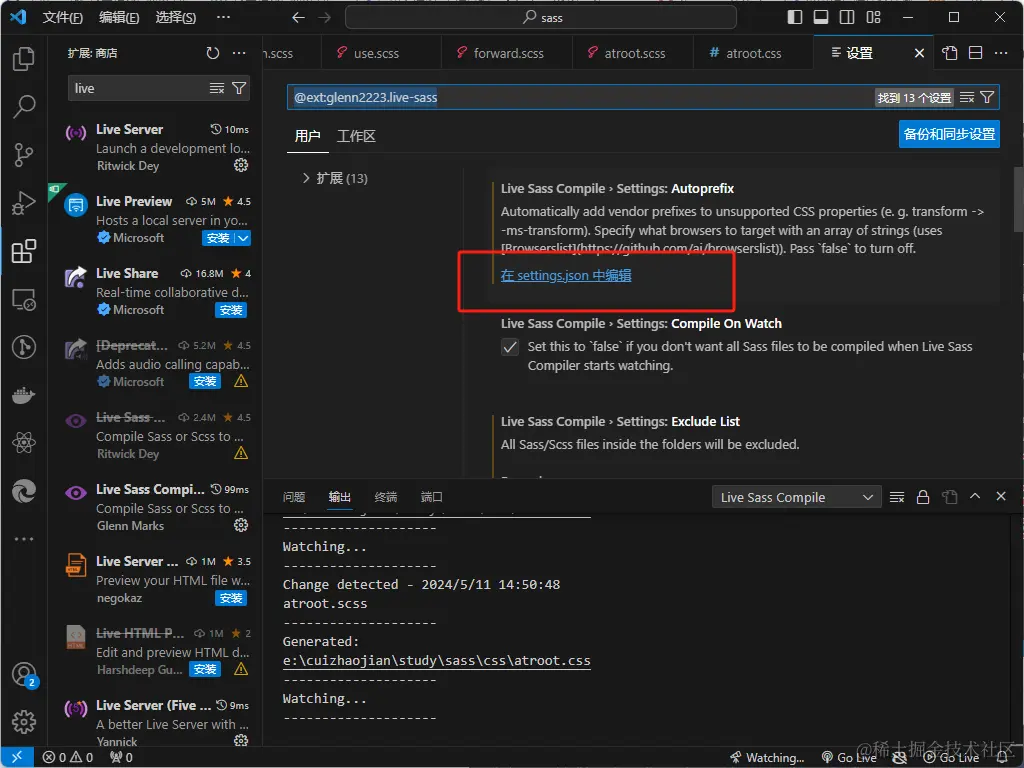Screen dimensions: 1024x768
Task: Install the Live Server extension by negokaz
Action: pos(231,598)
